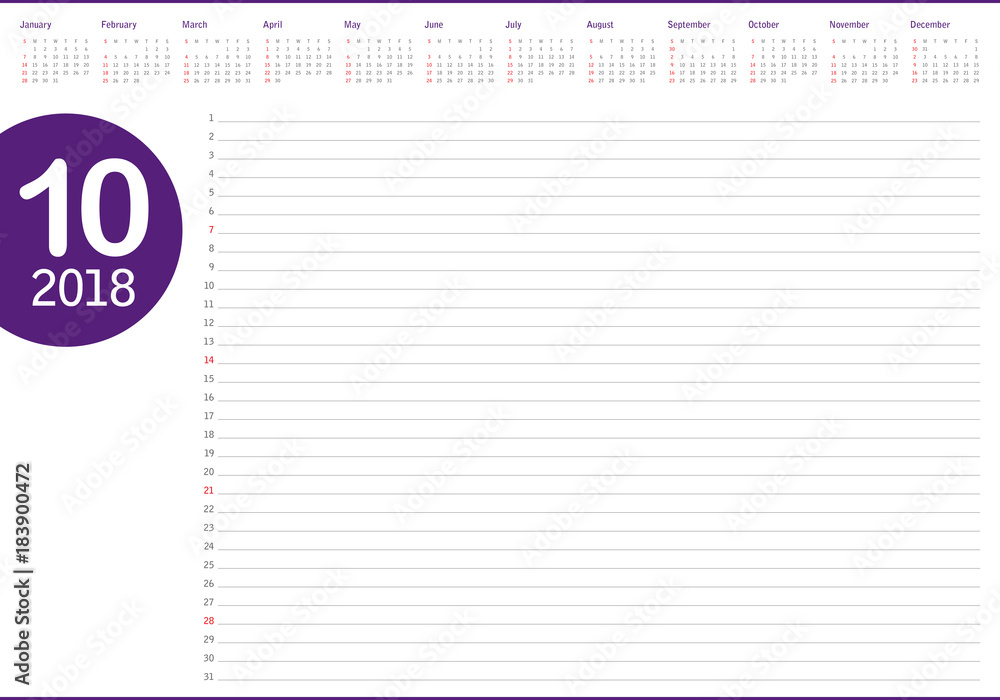Image resolution: width=1000 pixels, height=700 pixels.
Task: Click the large 10 in the purple circle
Action: point(84,207)
